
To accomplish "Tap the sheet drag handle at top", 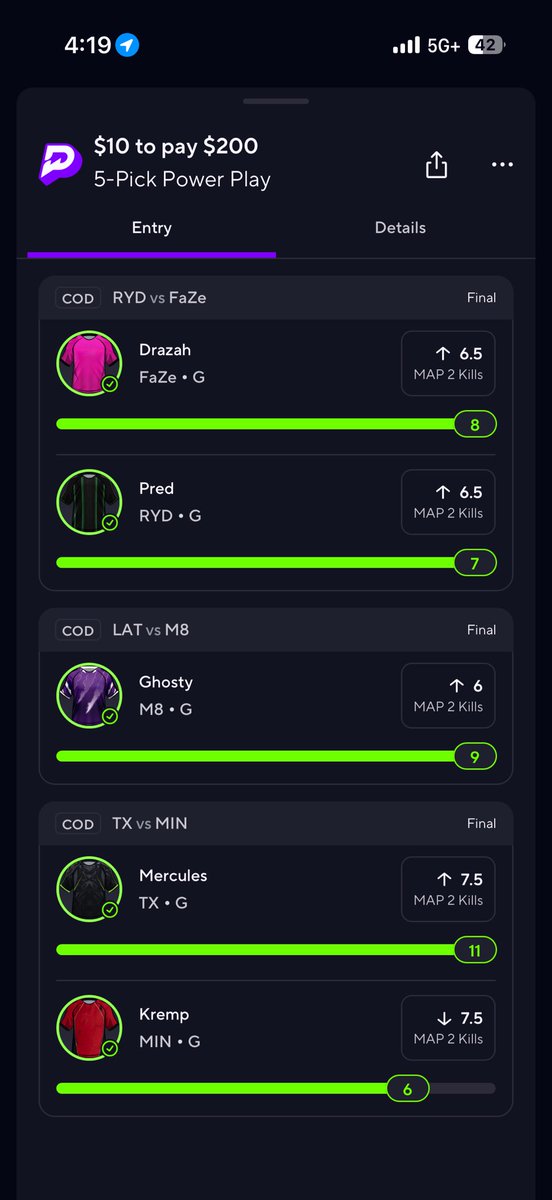I will (276, 101).
